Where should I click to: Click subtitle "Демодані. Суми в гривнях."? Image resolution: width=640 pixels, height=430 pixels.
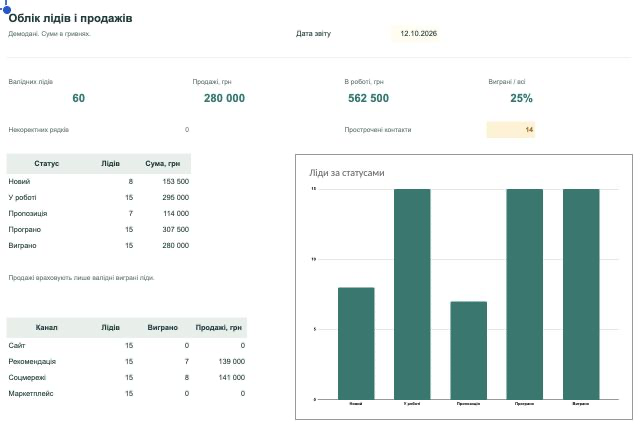tap(49, 34)
